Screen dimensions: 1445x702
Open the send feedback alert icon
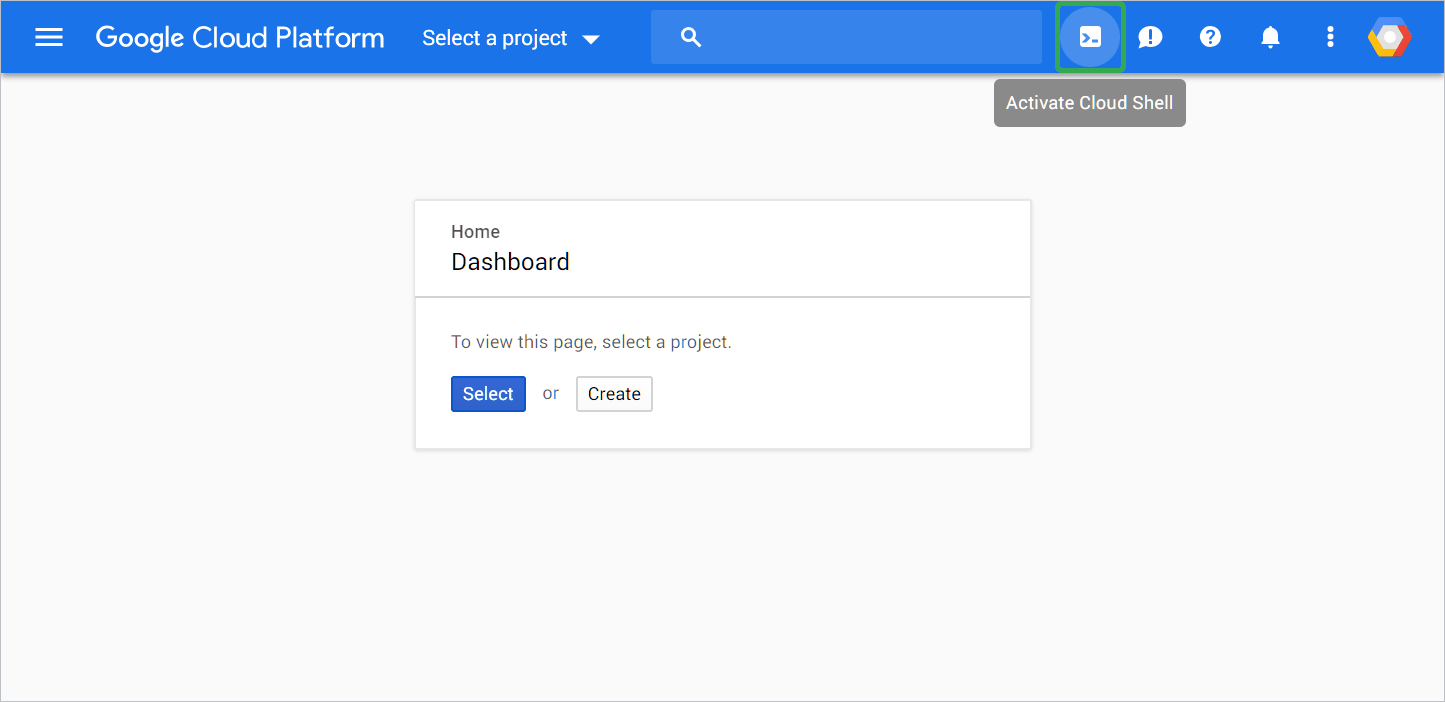[1150, 38]
